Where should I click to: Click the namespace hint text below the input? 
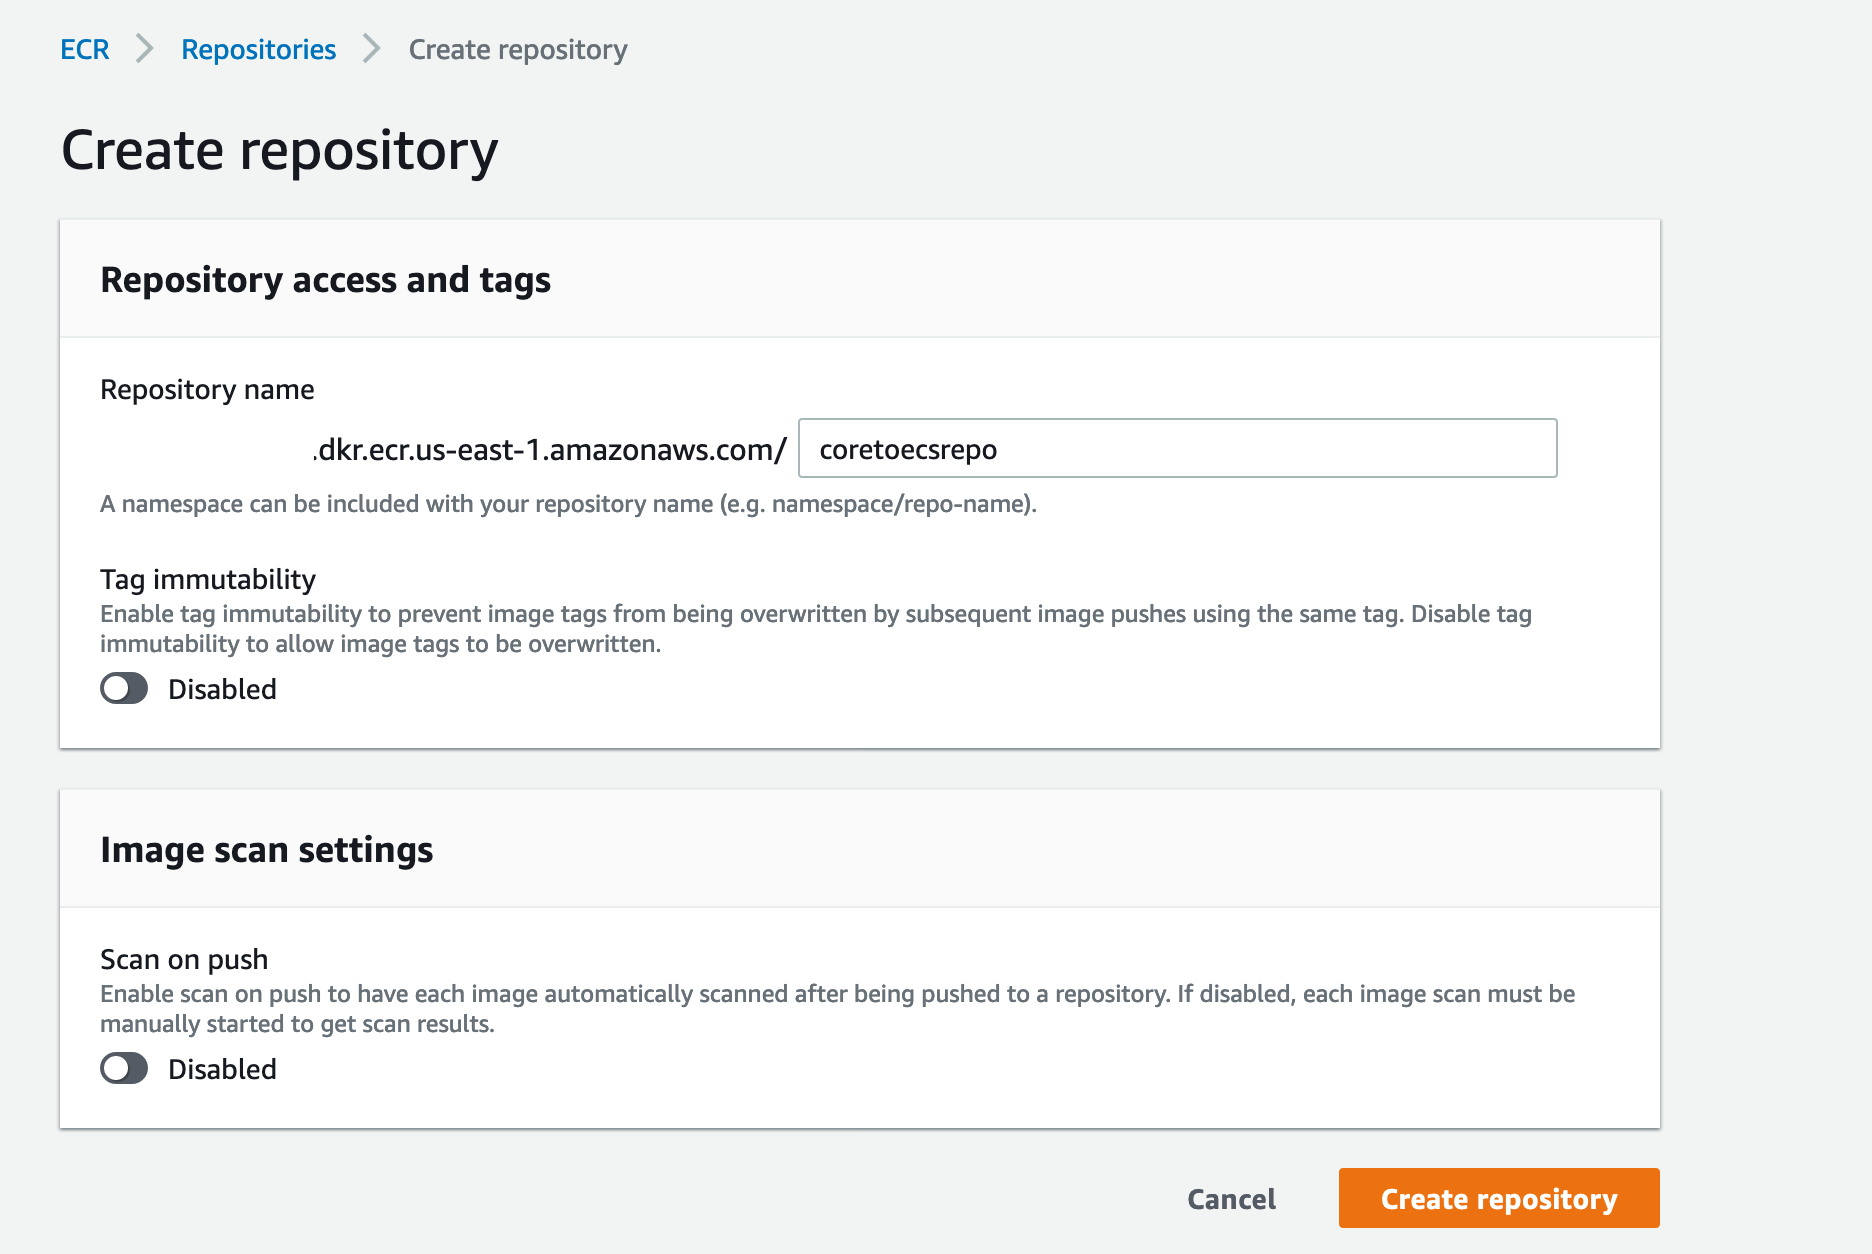pyautogui.click(x=568, y=504)
